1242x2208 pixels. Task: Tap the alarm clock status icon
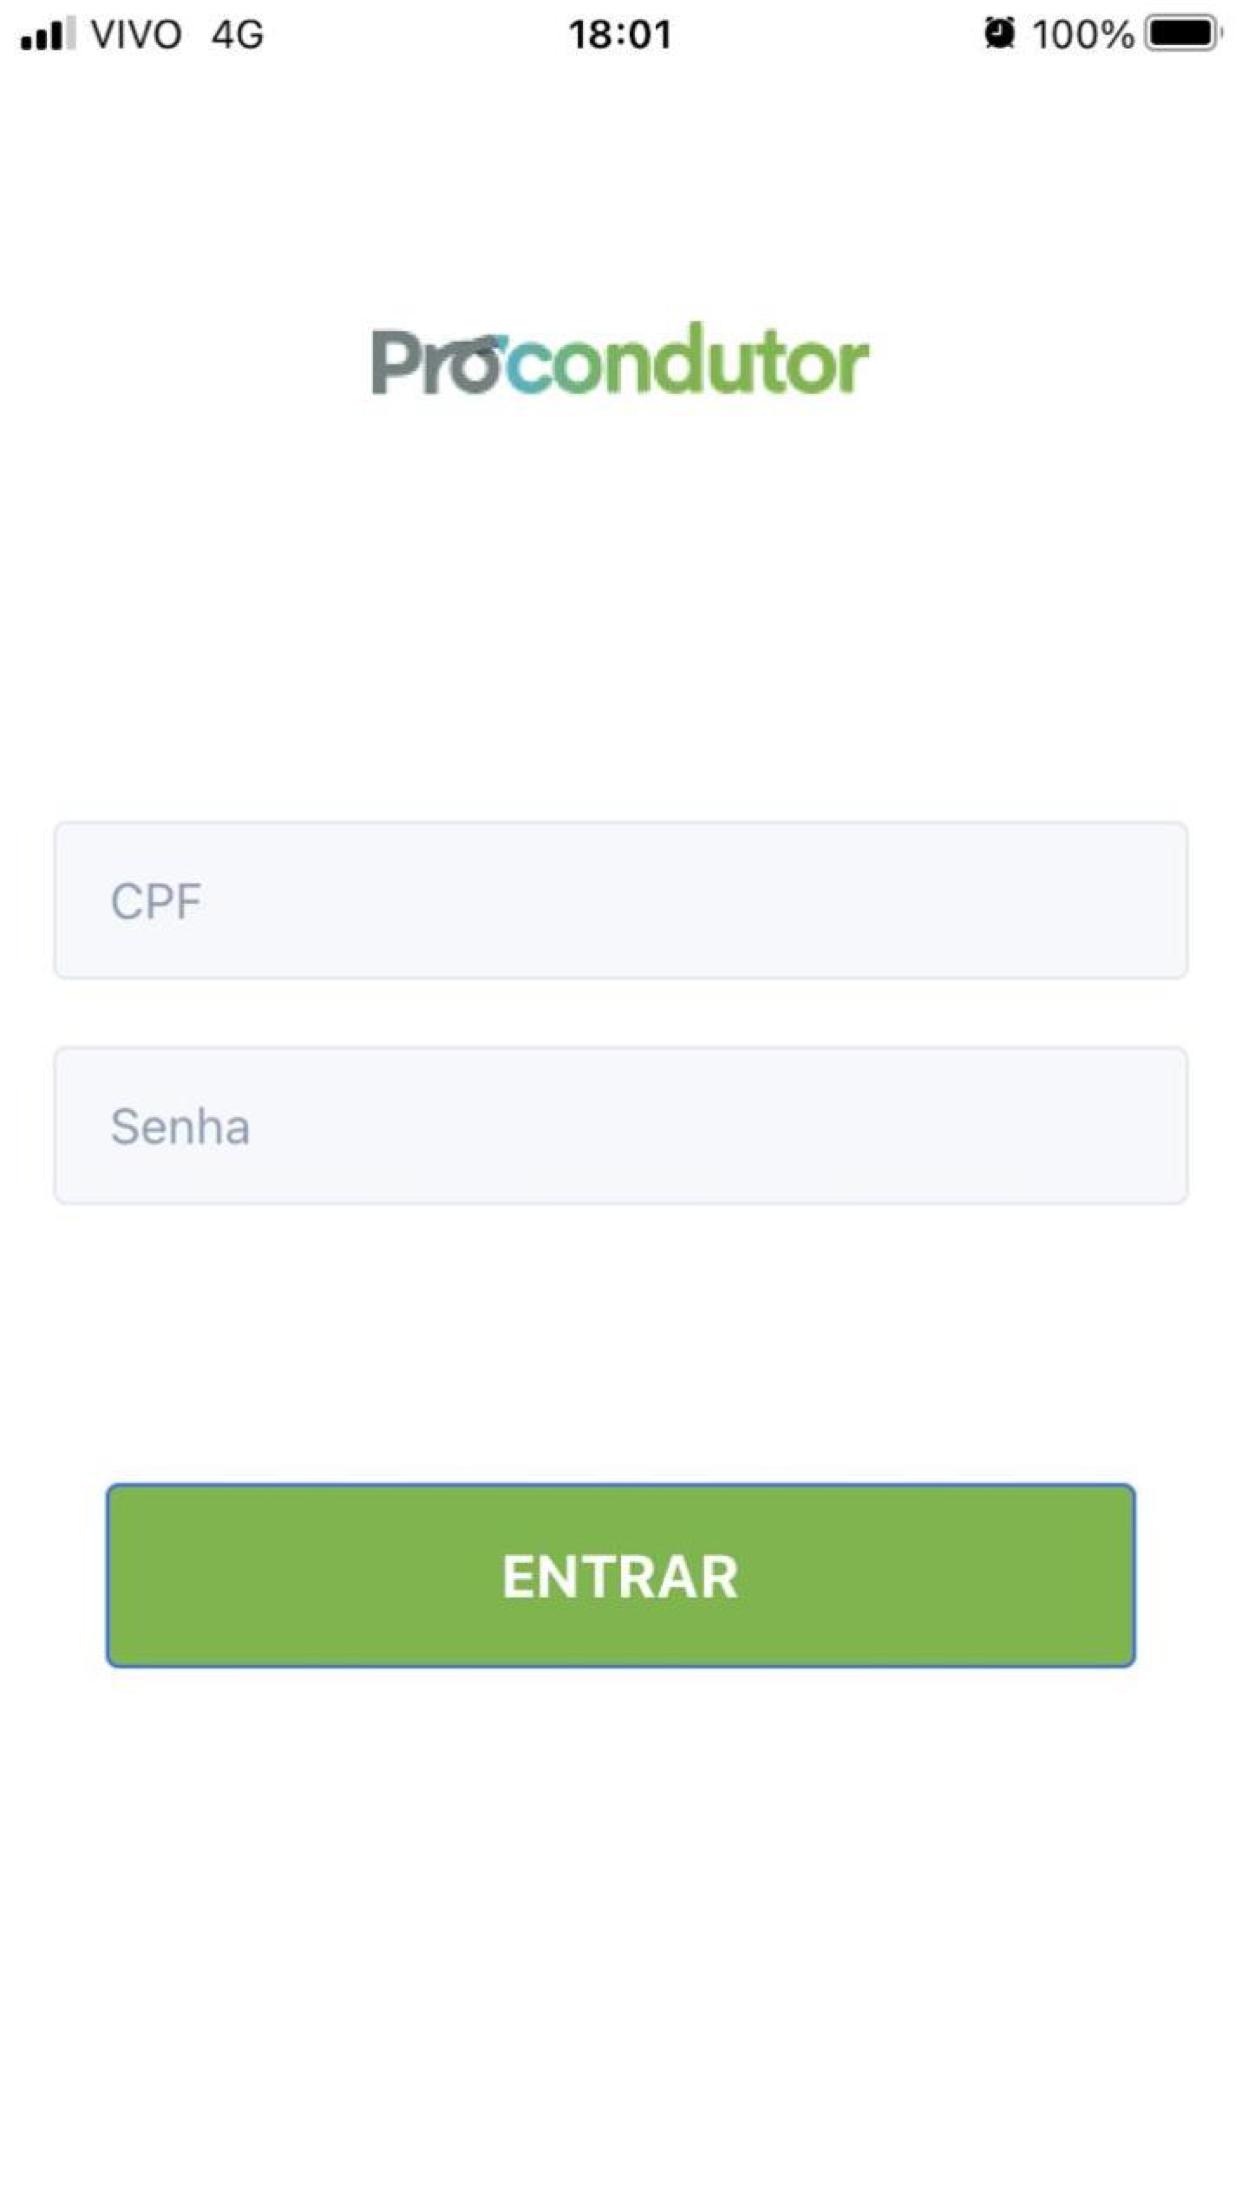(998, 34)
